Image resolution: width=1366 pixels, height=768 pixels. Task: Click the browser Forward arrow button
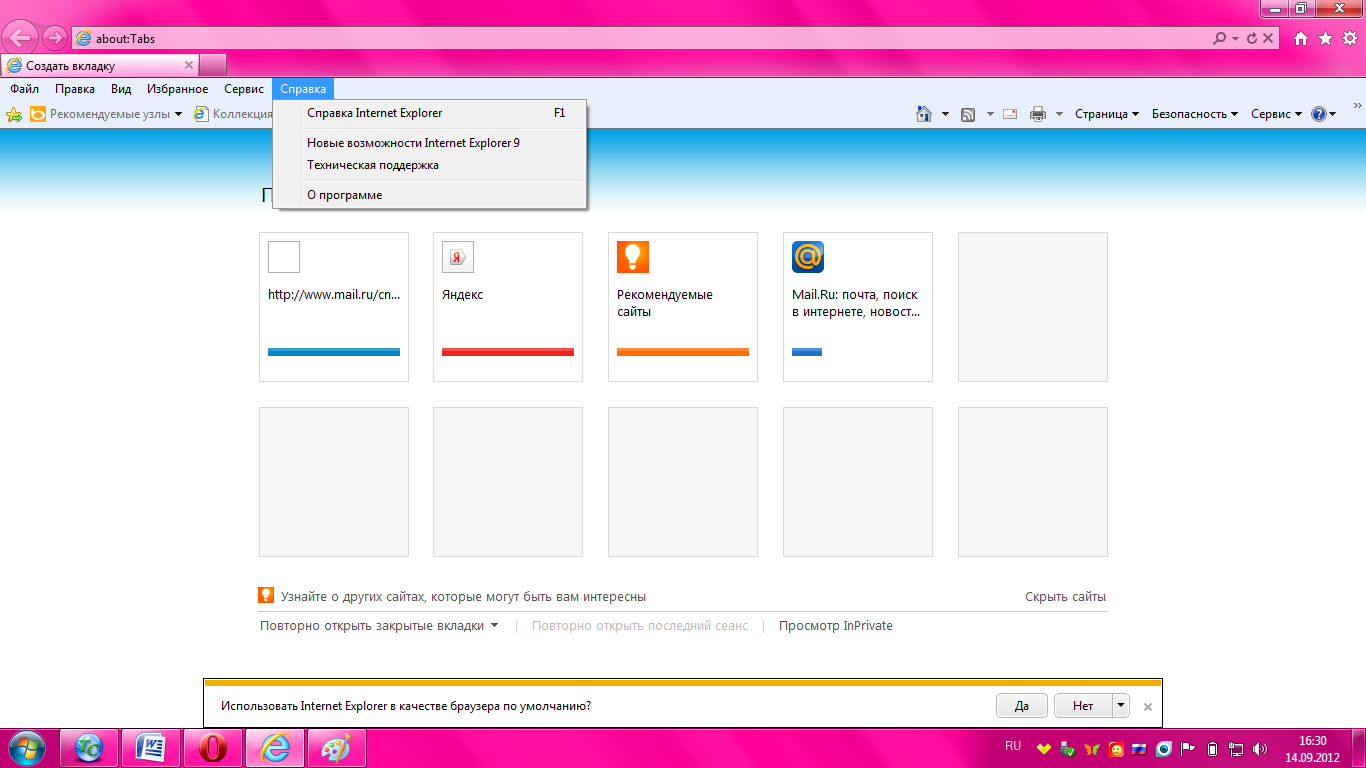(x=55, y=39)
